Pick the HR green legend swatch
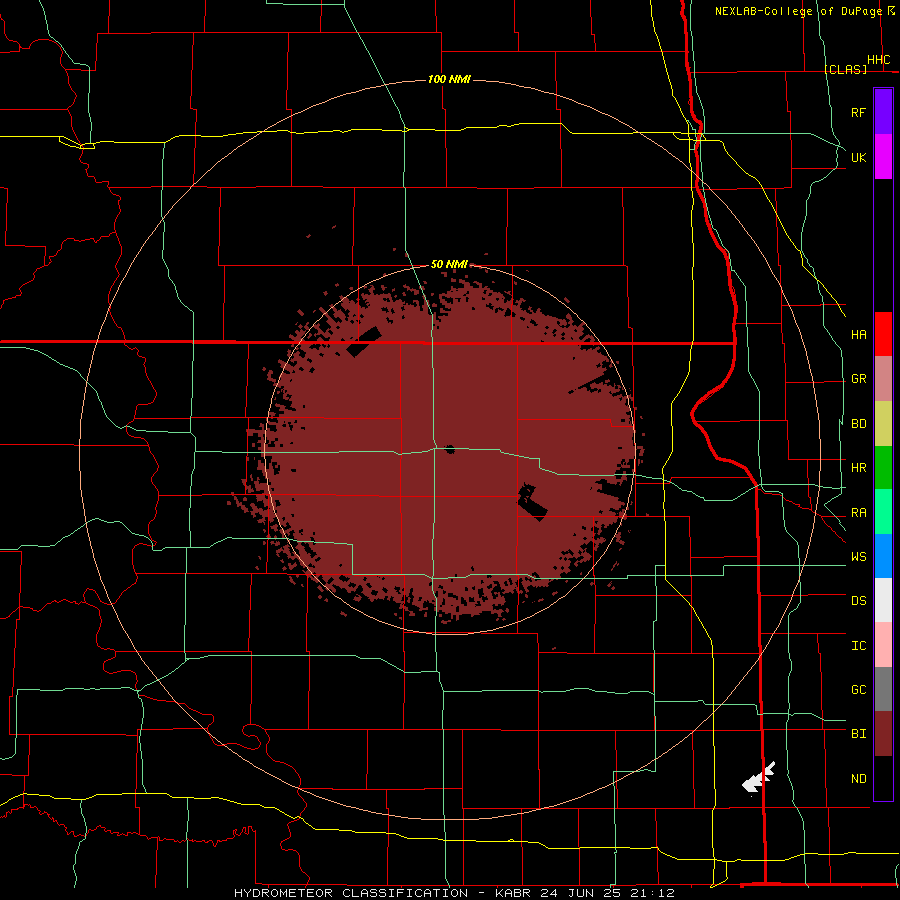Viewport: 900px width, 900px height. pyautogui.click(x=883, y=468)
